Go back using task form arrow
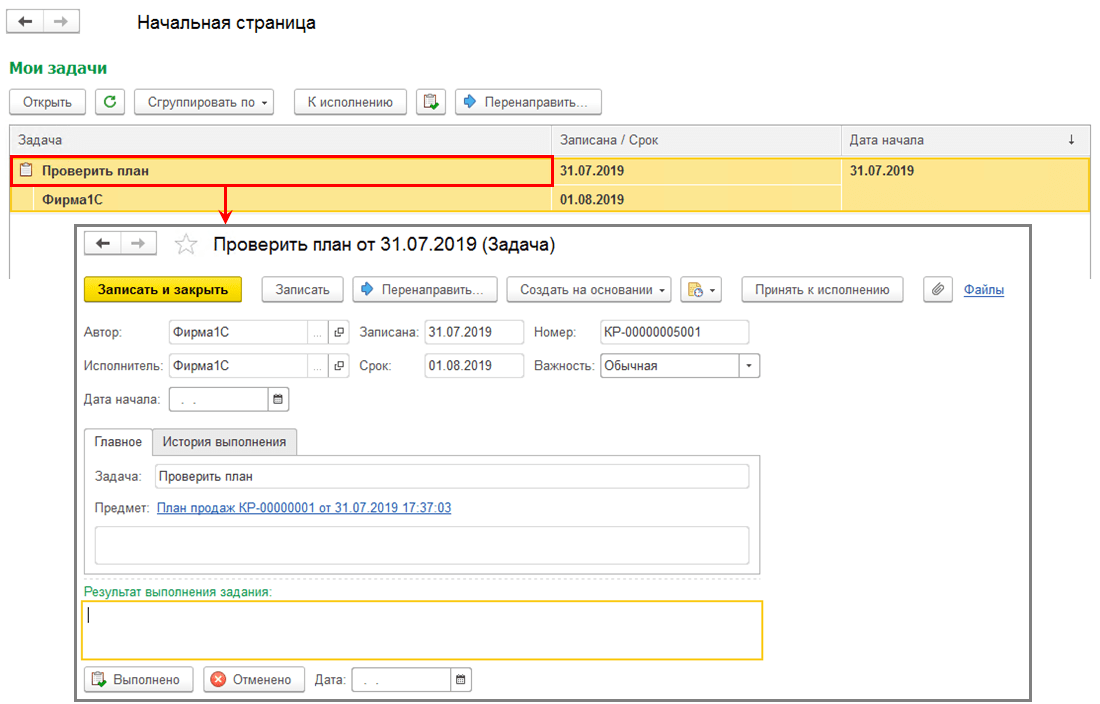This screenshot has width=1100, height=704. click(103, 243)
